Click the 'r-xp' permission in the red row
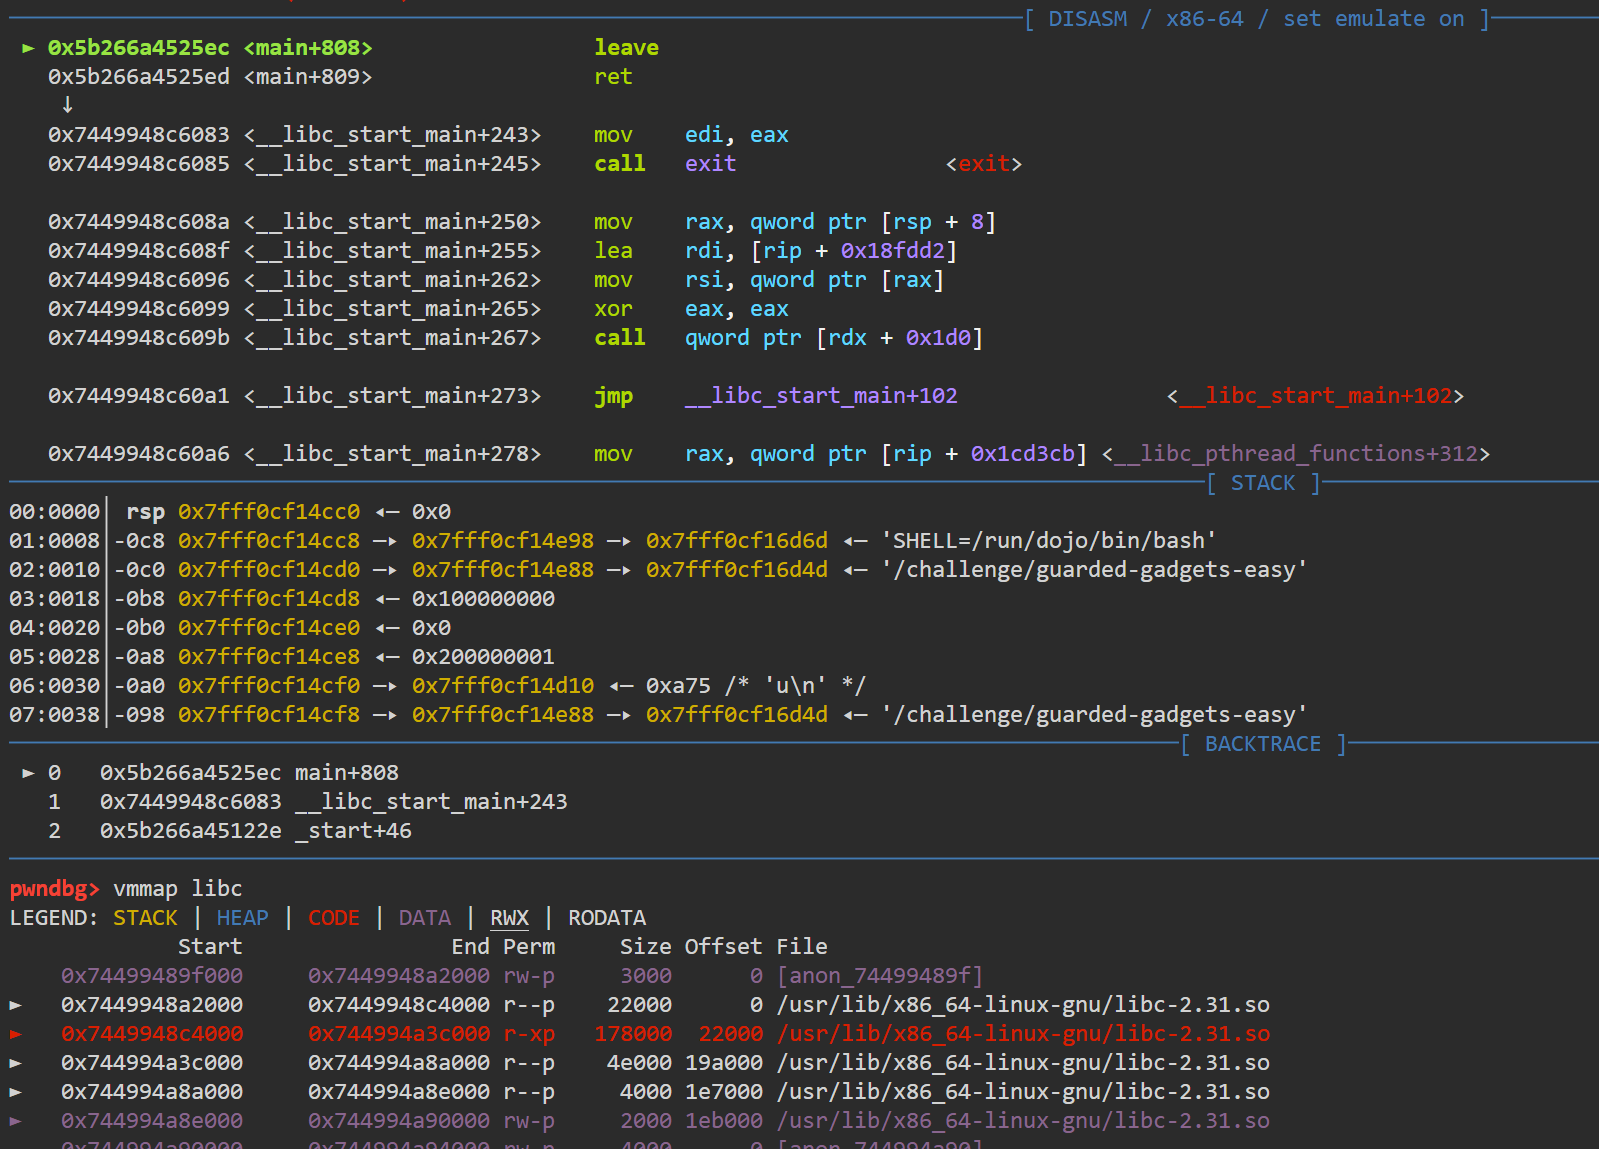Viewport: 1599px width, 1149px height. tap(529, 1034)
